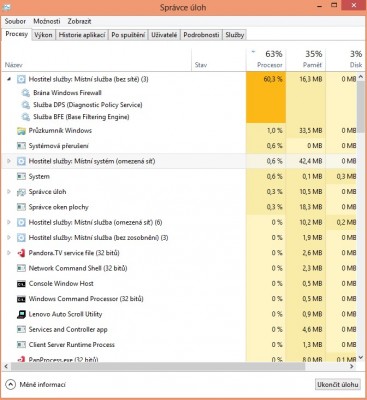The height and width of the screenshot is (400, 367).
Task: Expand the Pandora.TV service file entry
Action: coord(9,253)
